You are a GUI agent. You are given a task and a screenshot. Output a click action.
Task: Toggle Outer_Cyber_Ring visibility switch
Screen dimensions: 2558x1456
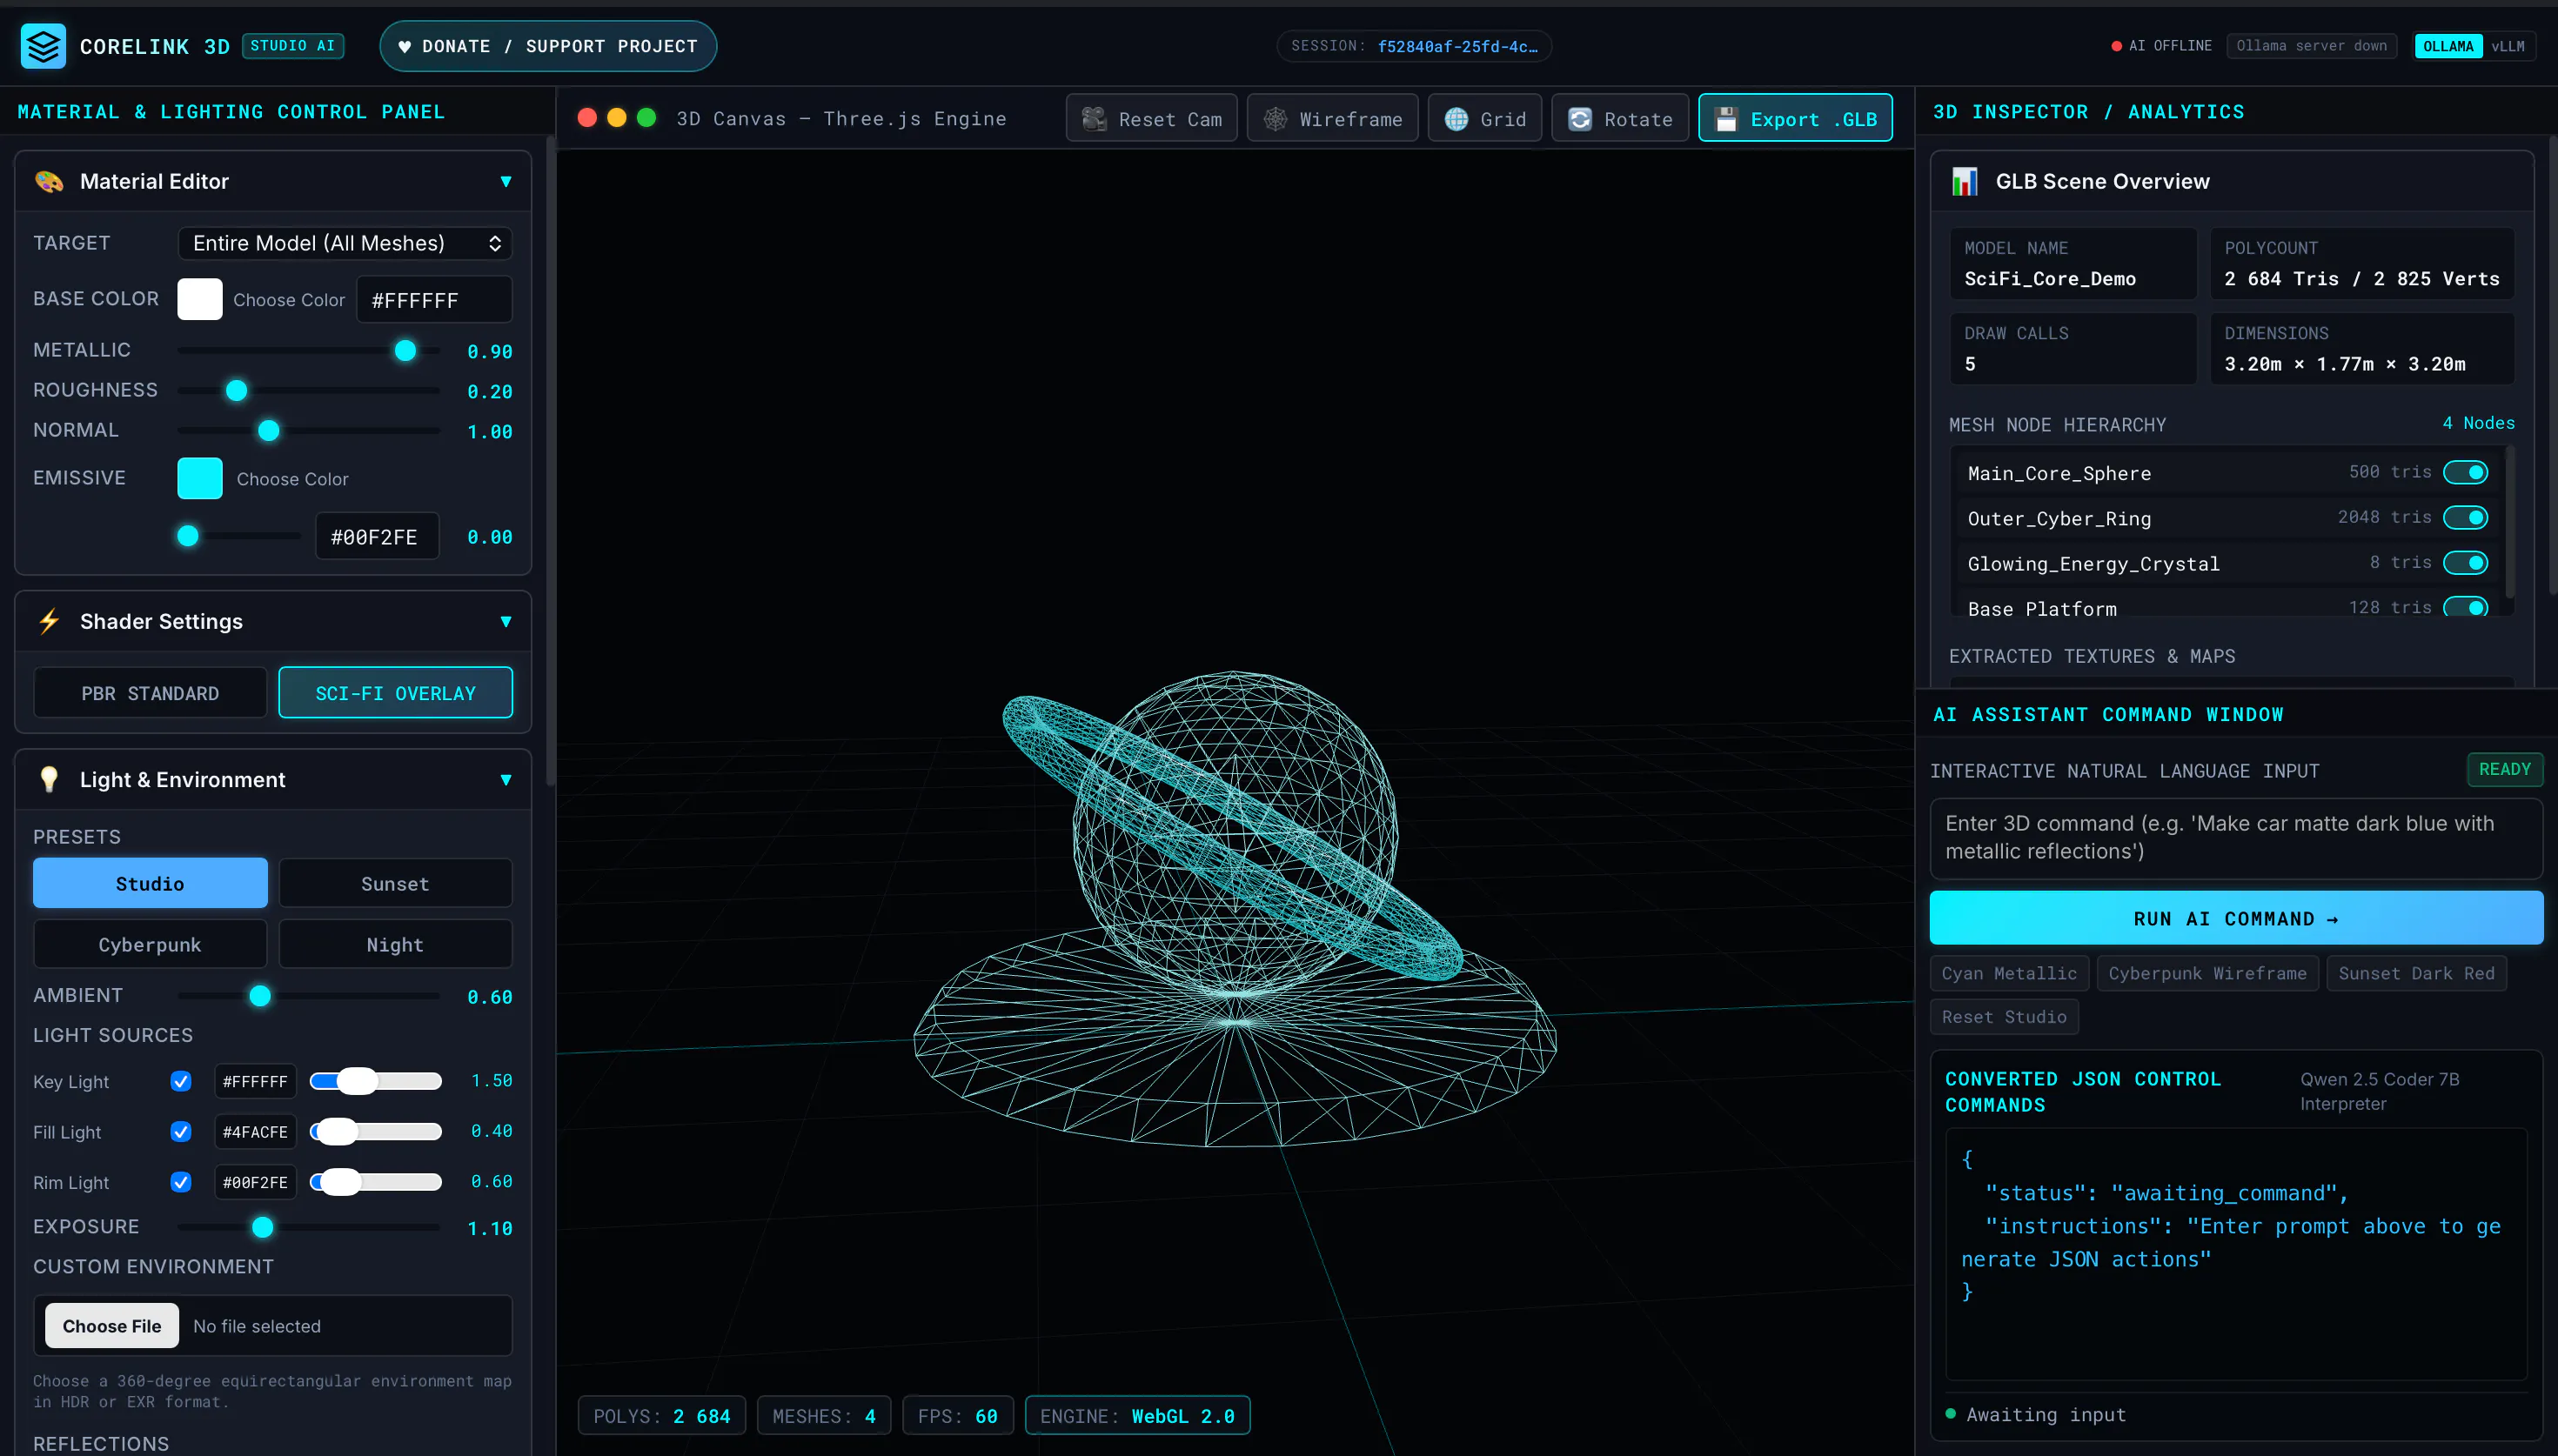click(2465, 517)
